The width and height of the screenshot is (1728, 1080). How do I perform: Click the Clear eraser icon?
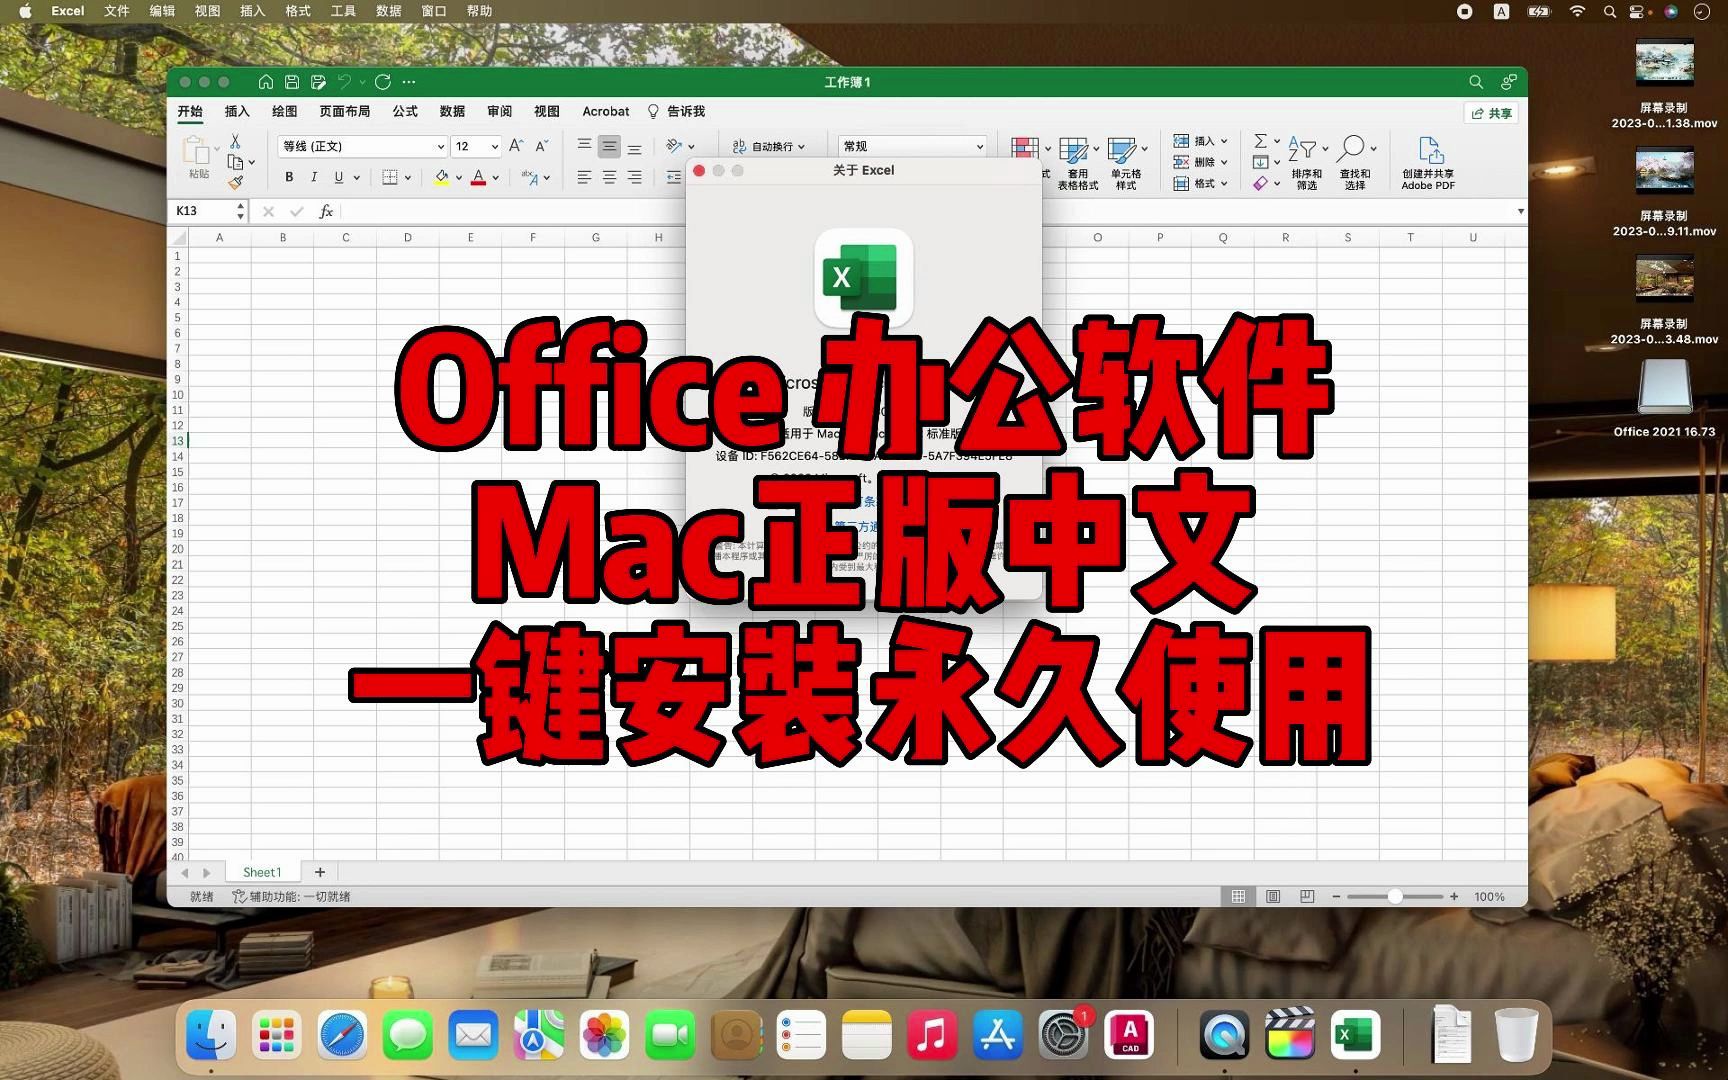[1260, 183]
